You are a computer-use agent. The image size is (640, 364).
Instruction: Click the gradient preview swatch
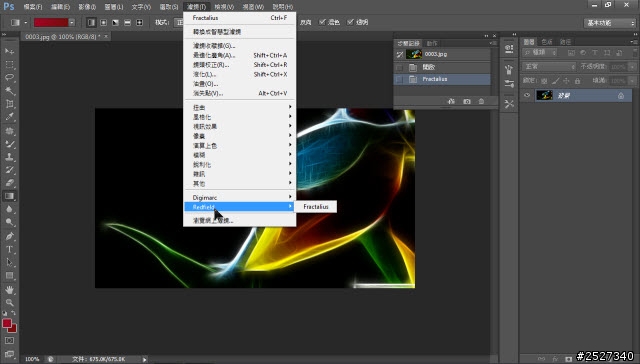click(51, 22)
